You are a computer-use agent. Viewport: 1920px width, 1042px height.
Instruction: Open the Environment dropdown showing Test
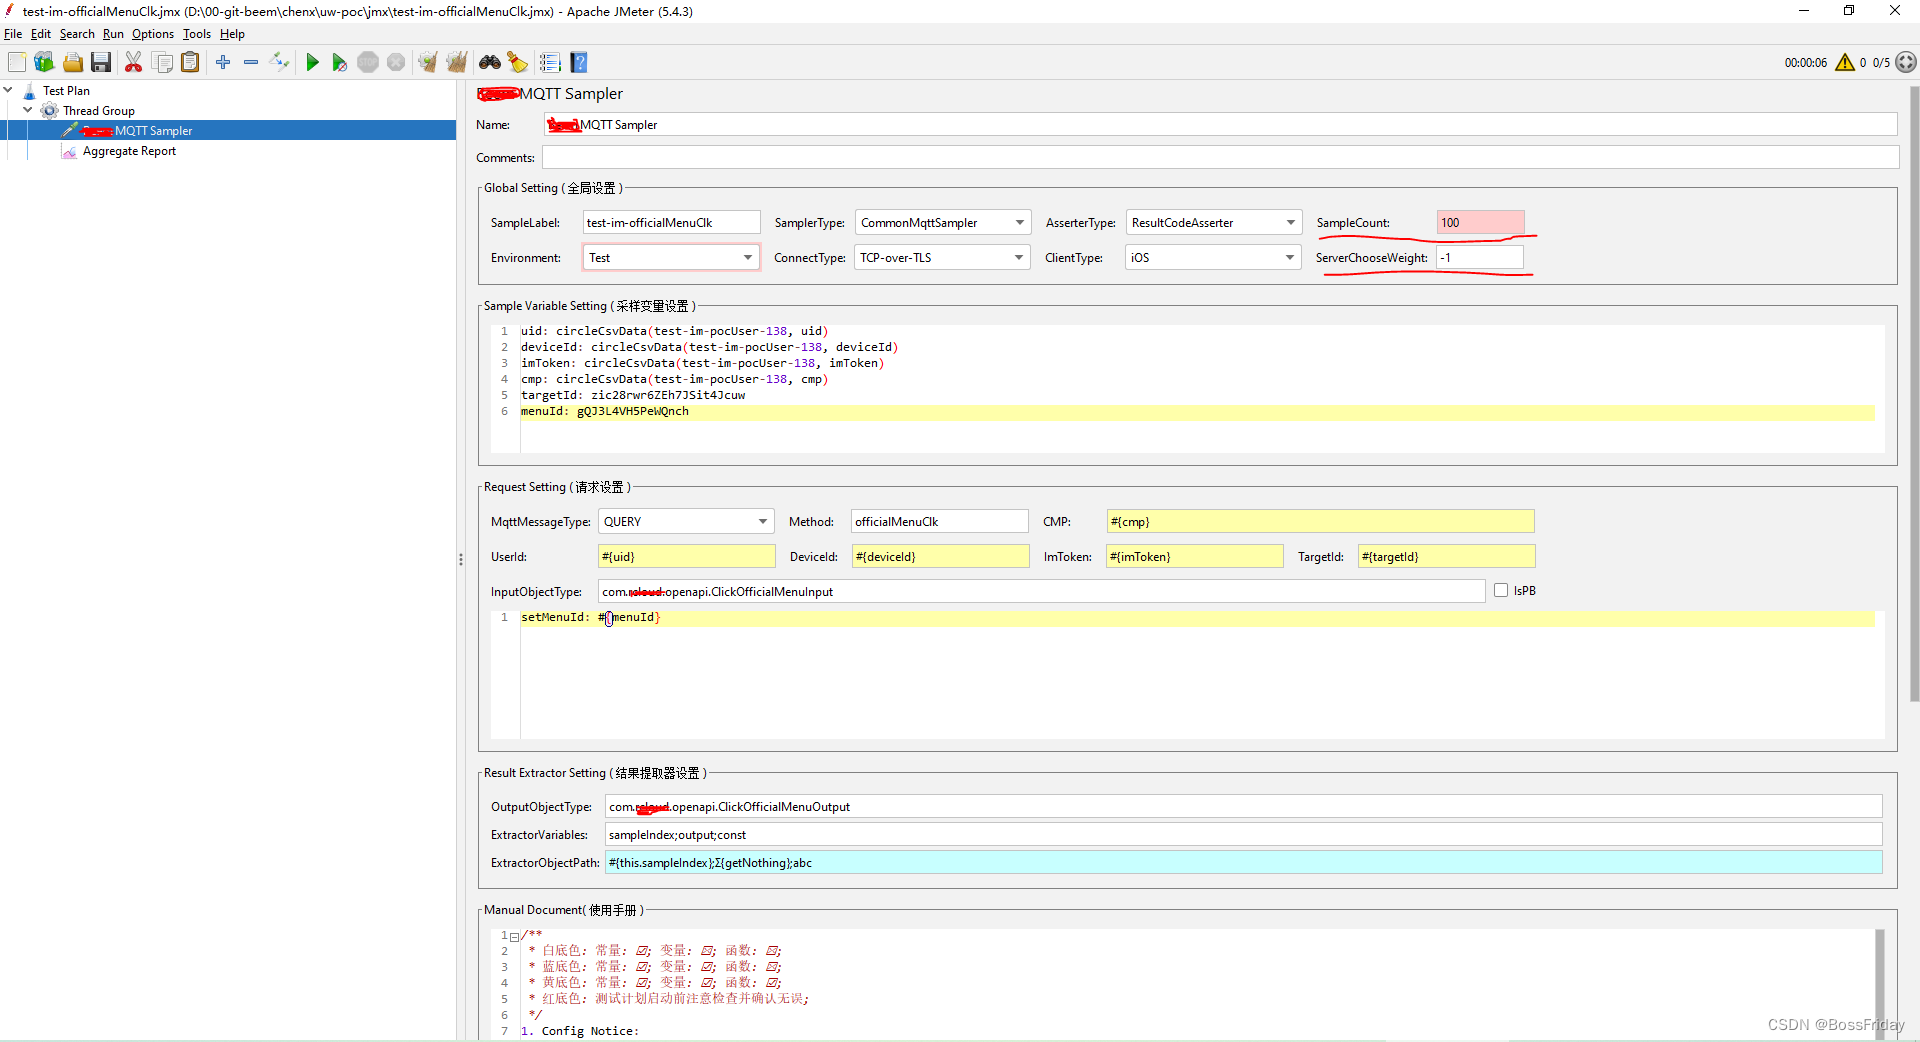670,258
